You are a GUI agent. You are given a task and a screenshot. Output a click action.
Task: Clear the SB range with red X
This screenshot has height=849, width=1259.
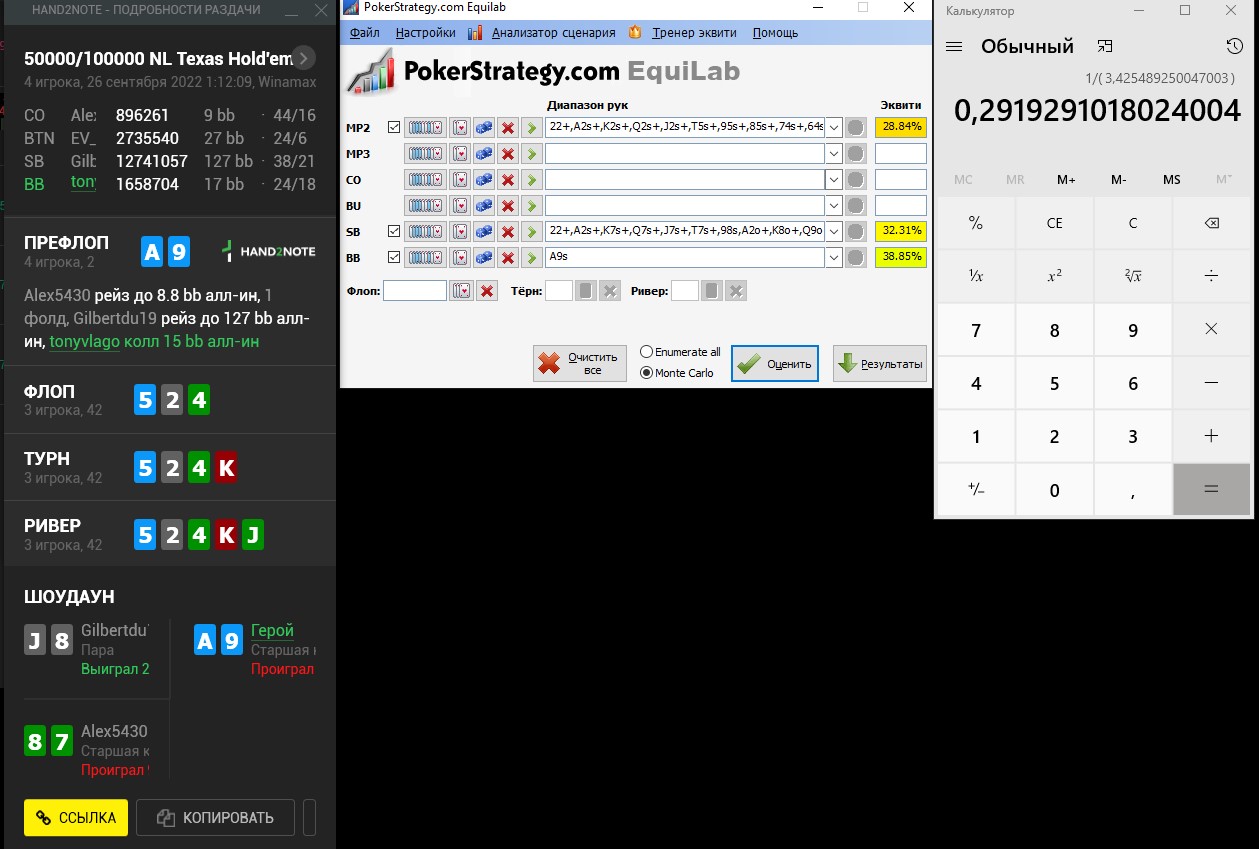pyautogui.click(x=508, y=231)
